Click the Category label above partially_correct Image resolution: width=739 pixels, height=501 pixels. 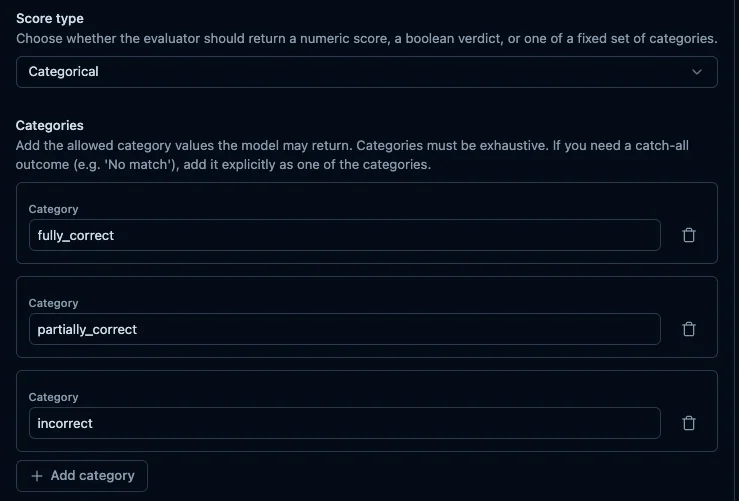53,303
